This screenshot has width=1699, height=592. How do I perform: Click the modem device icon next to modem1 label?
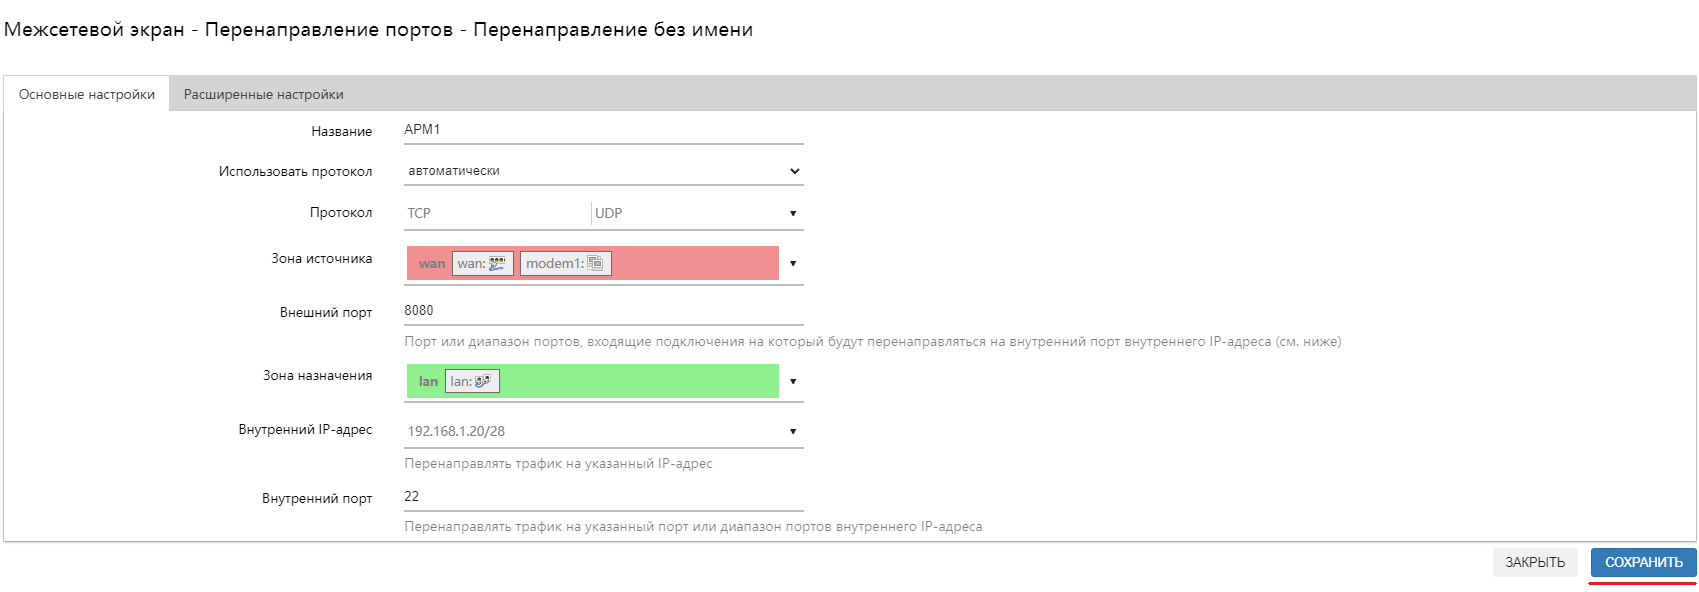(x=596, y=263)
